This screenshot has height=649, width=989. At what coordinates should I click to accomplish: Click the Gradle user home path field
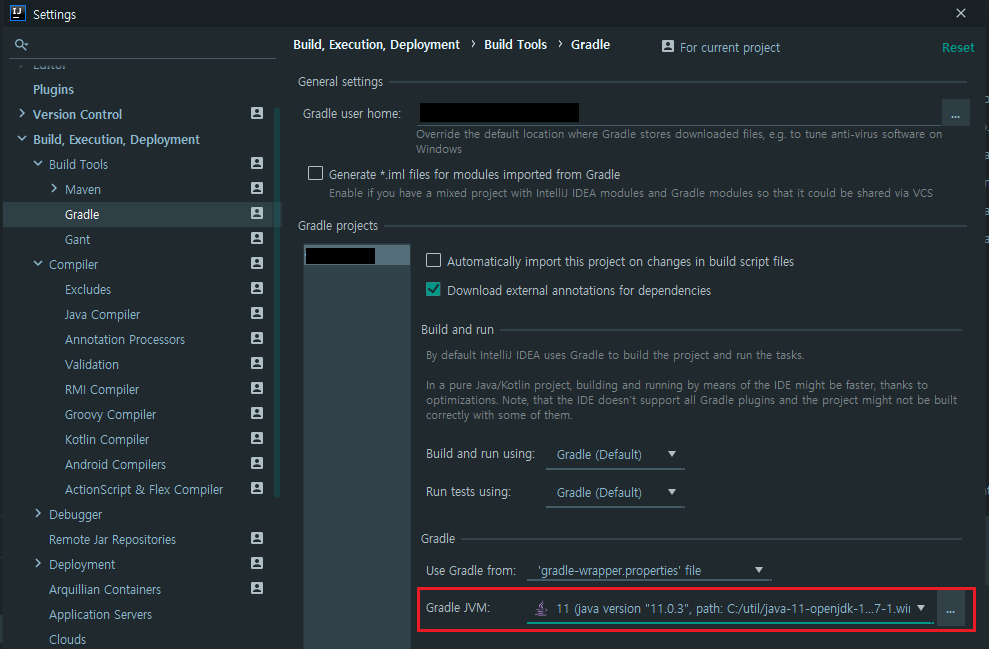679,114
